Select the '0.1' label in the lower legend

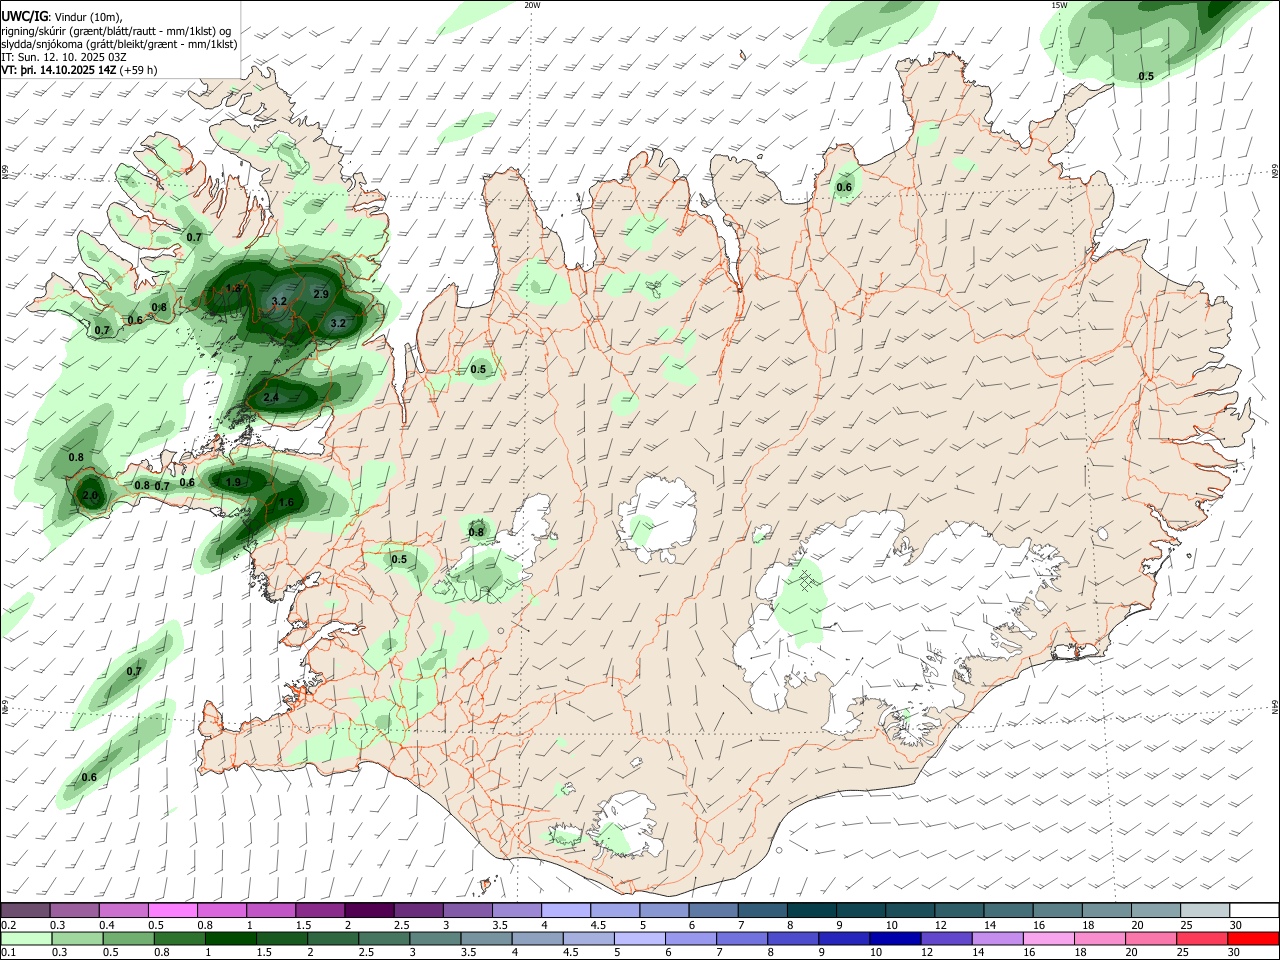8,953
